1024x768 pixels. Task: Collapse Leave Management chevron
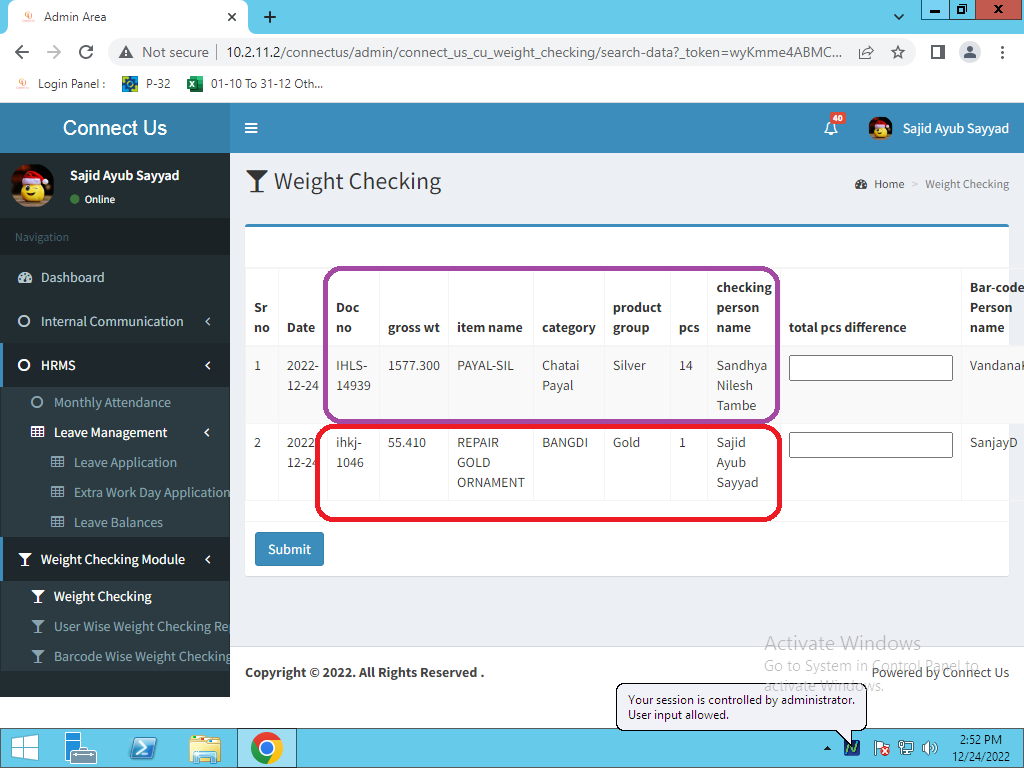[207, 432]
